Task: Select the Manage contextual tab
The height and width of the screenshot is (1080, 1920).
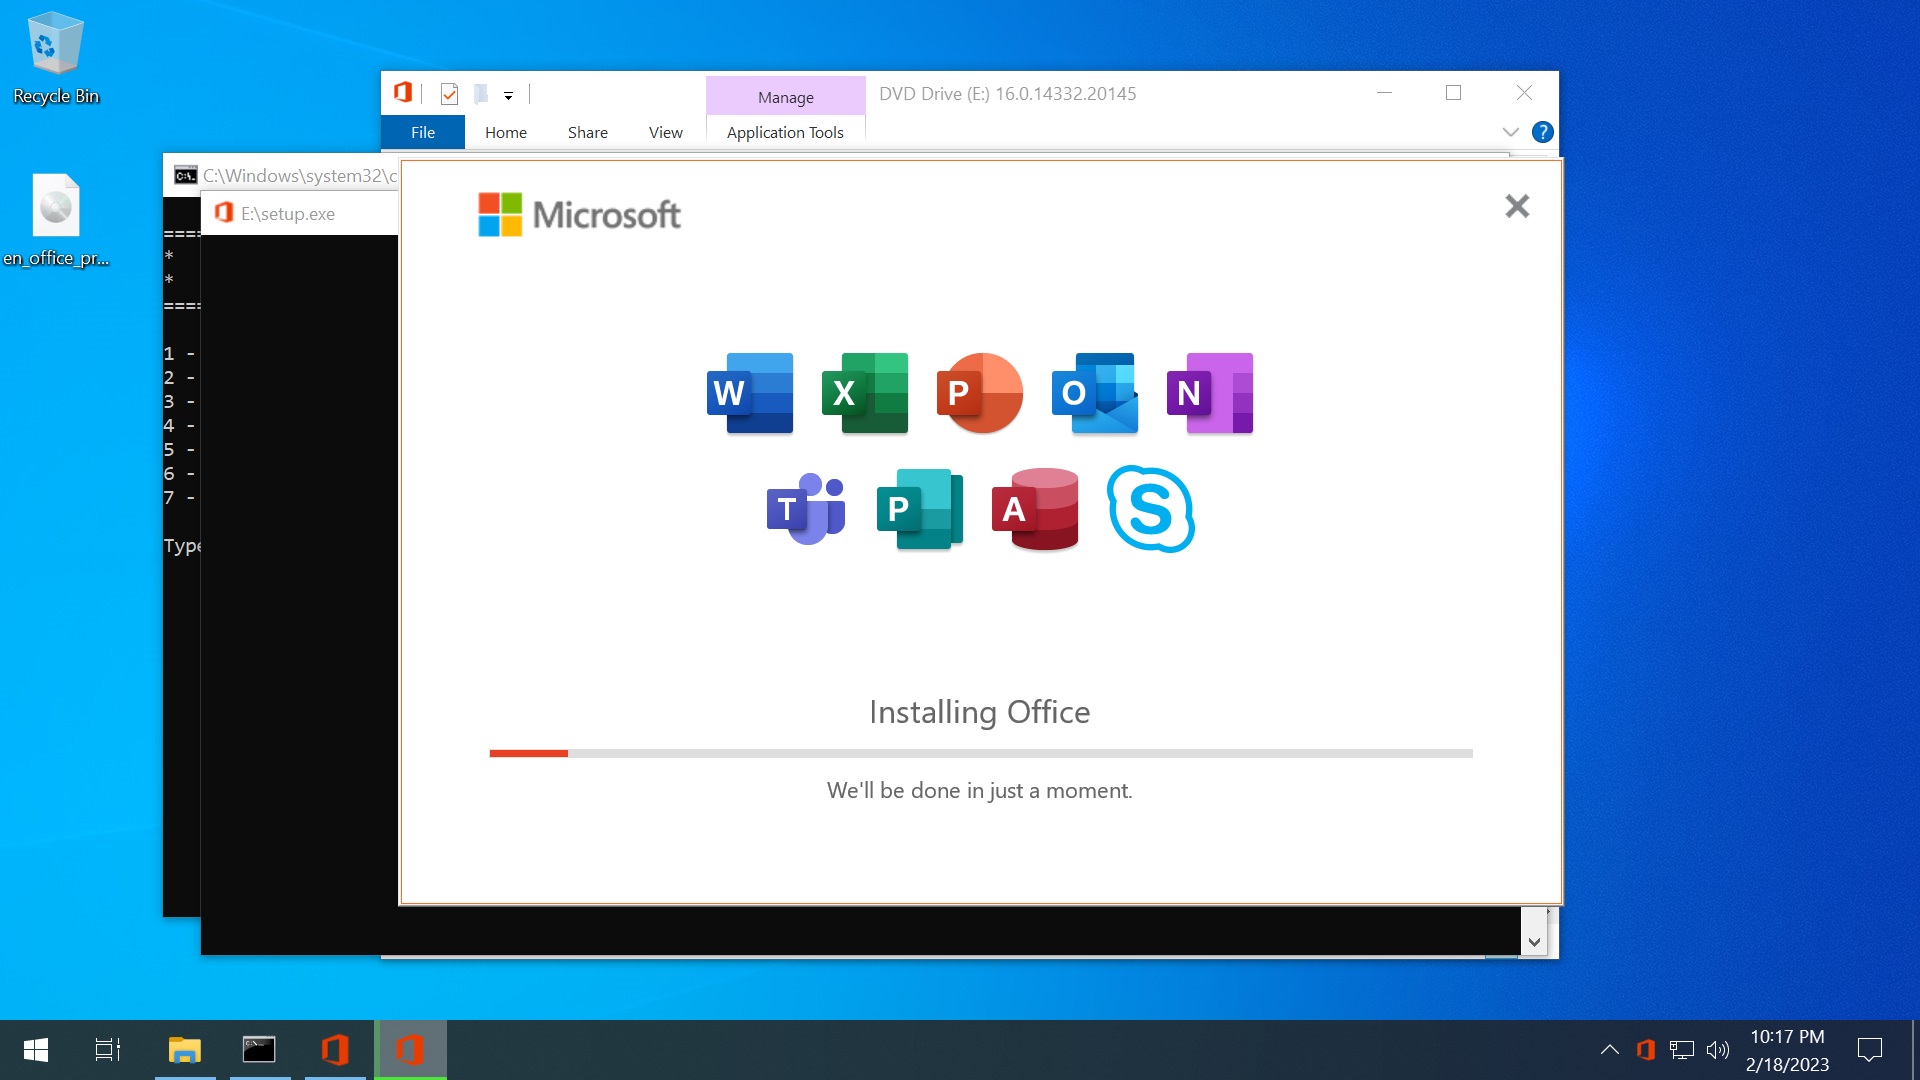Action: click(786, 96)
